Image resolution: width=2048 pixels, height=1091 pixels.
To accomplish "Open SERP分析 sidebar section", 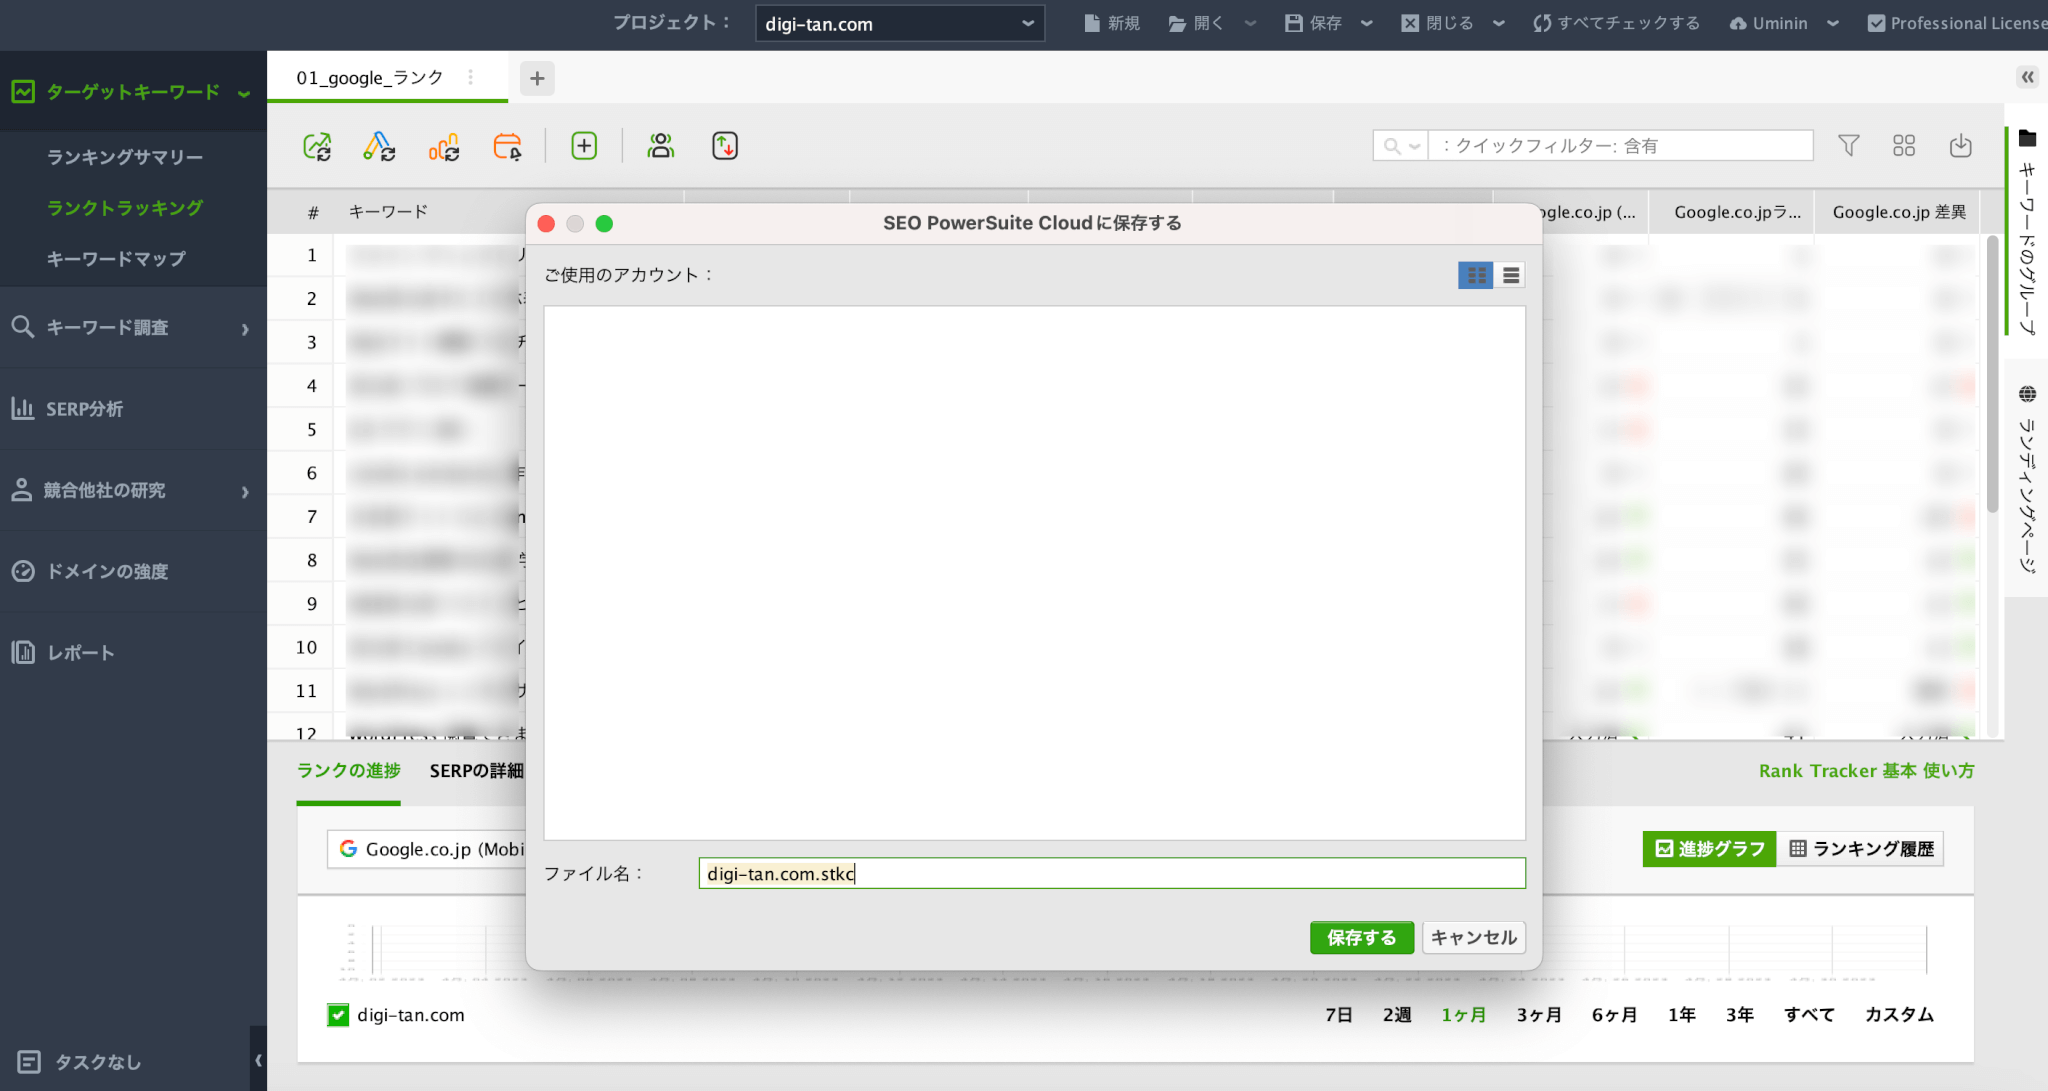I will [x=133, y=409].
